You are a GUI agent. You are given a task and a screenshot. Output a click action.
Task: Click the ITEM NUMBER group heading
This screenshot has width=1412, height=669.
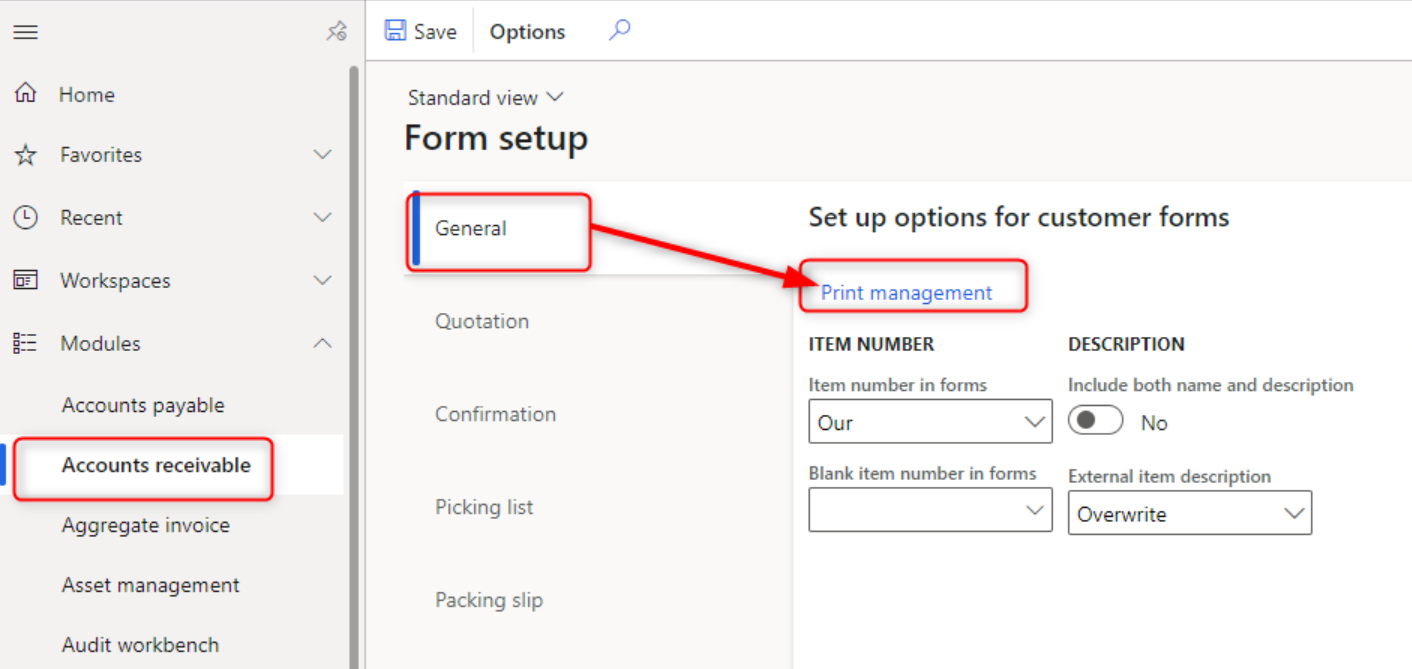click(871, 344)
